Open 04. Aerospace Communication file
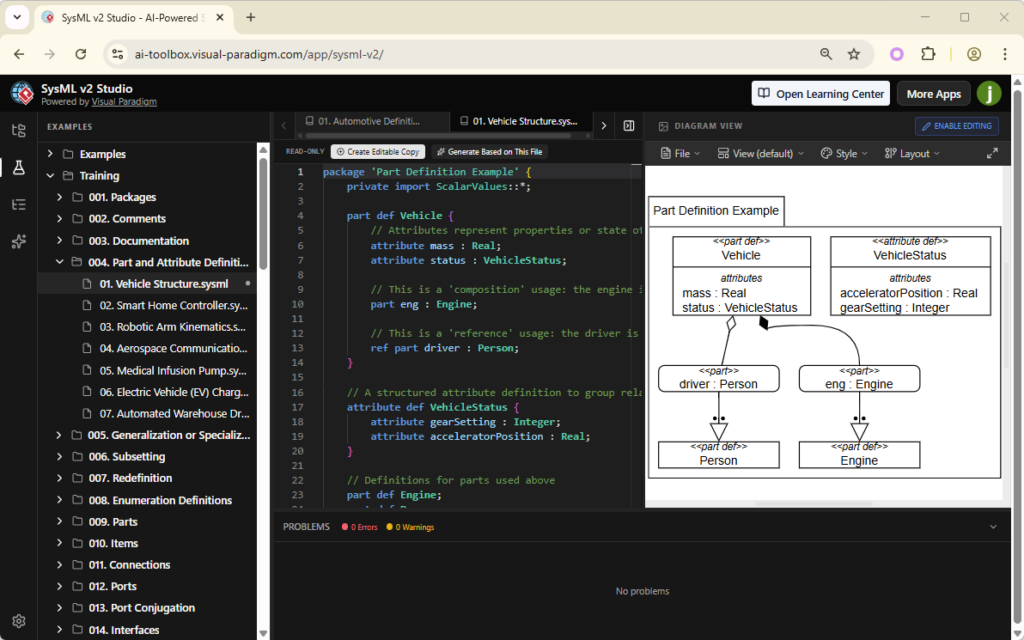Image resolution: width=1024 pixels, height=640 pixels. coord(173,348)
